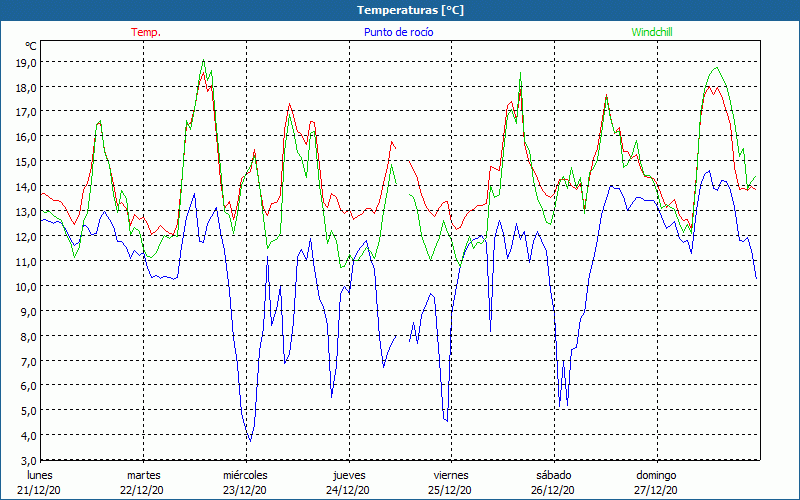Click the 16,0 y-axis value

(x=26, y=137)
